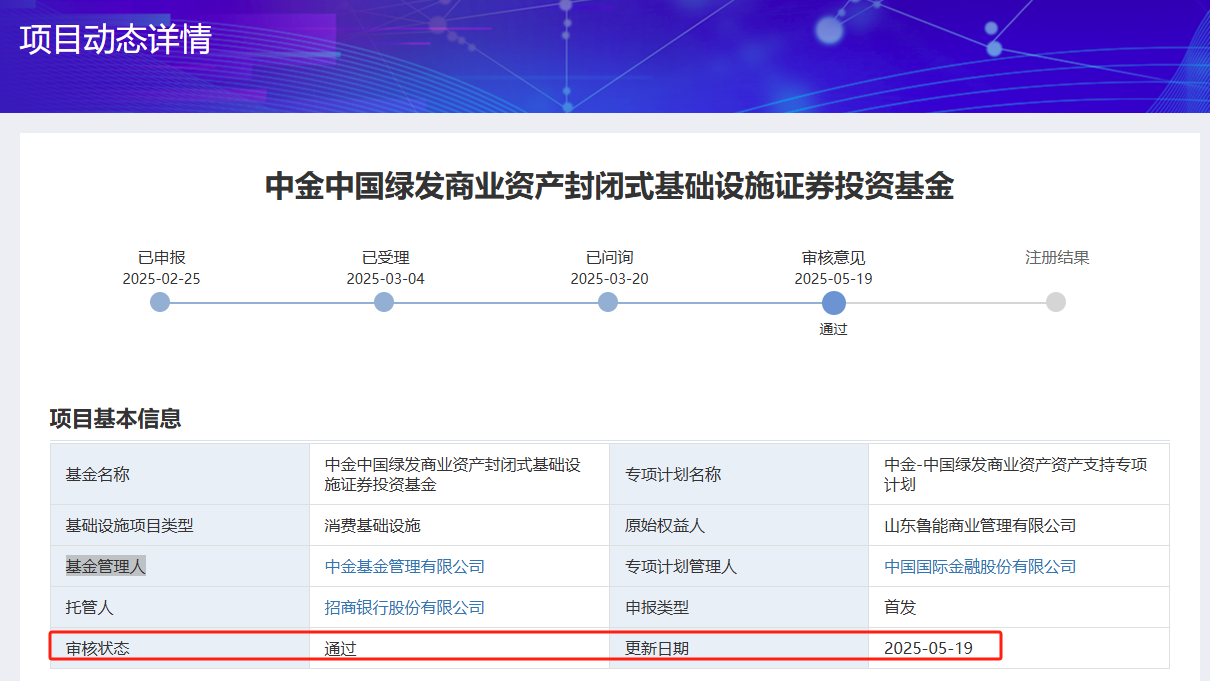Click the 已受理 step label
Image resolution: width=1210 pixels, height=681 pixels.
(x=385, y=258)
